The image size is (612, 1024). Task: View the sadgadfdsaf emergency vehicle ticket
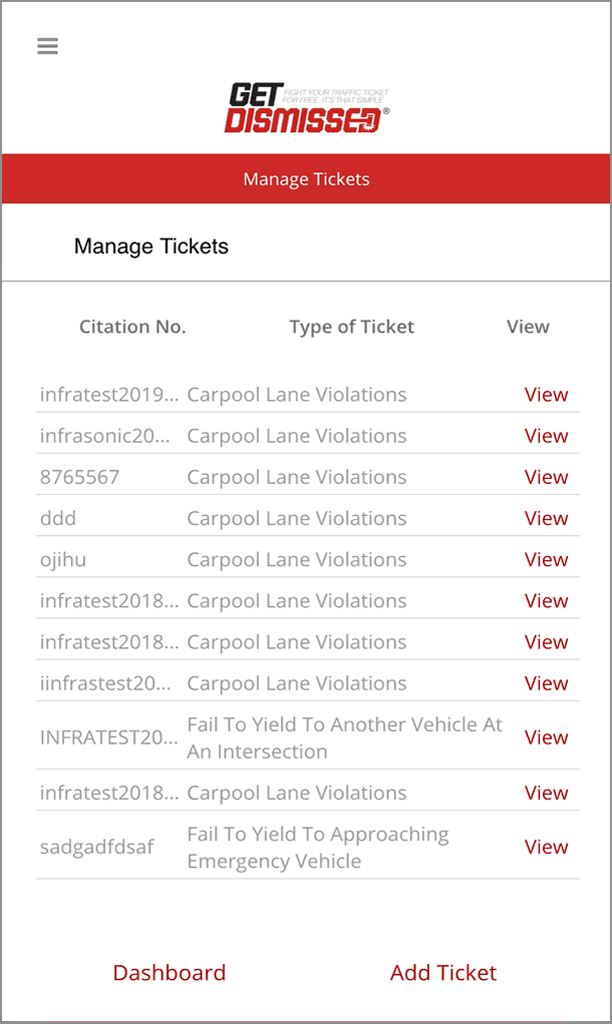546,847
